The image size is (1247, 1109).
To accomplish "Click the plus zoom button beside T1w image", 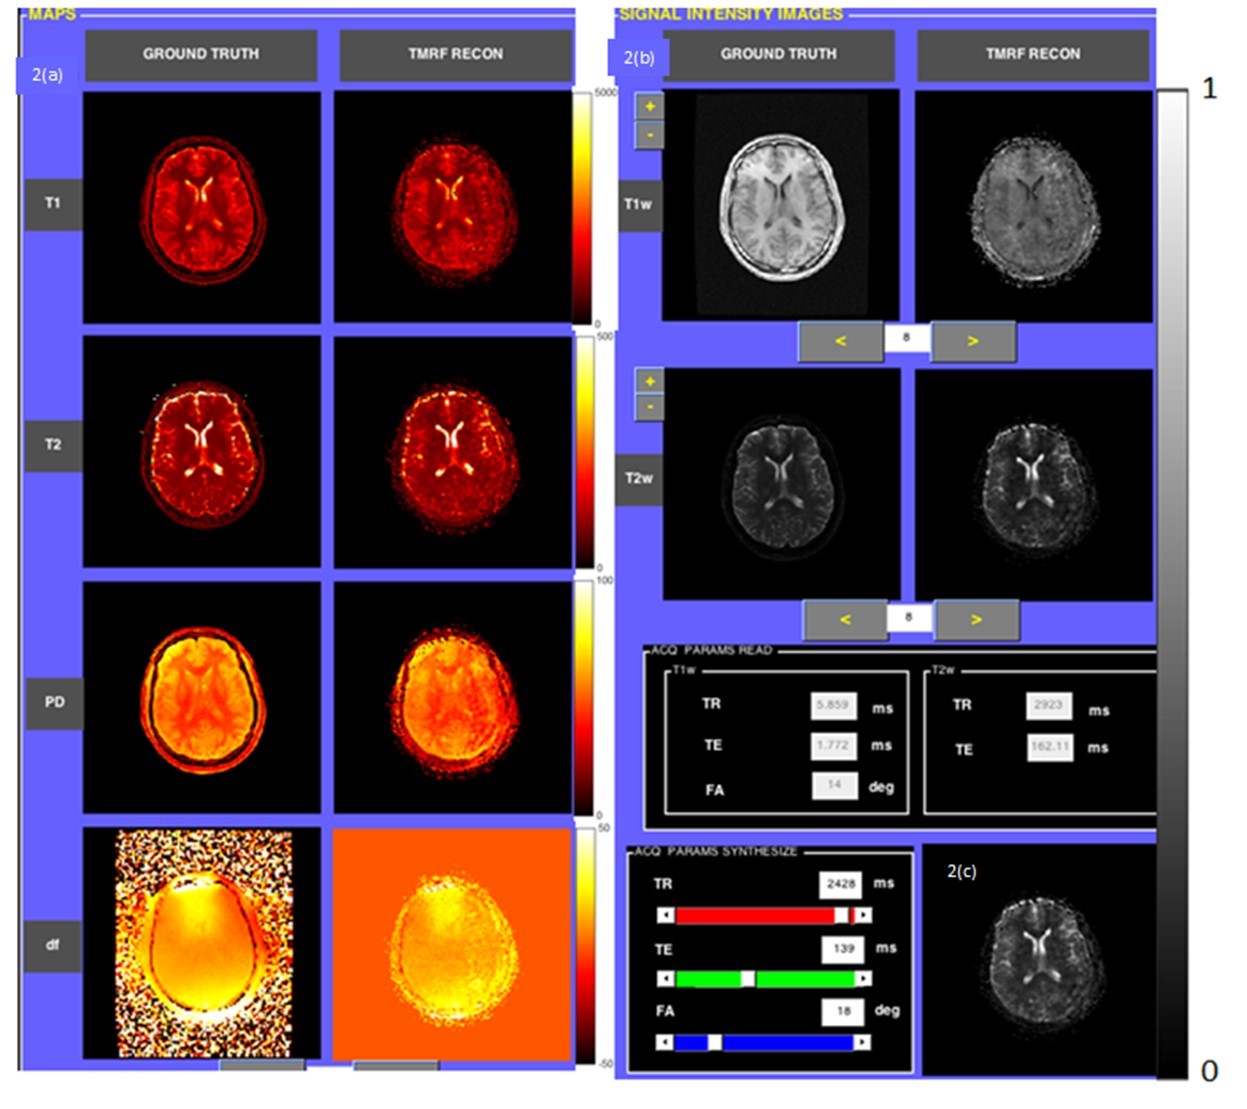I will coord(649,106).
